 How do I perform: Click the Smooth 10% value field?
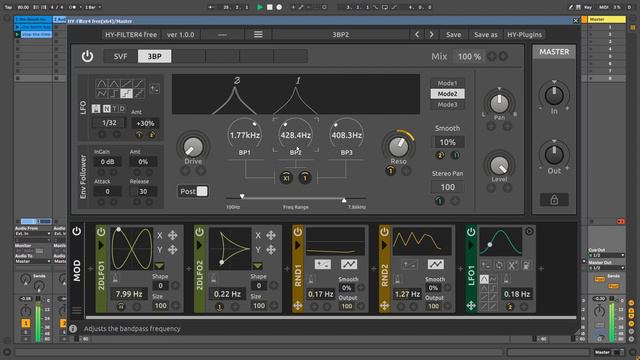[x=447, y=142]
